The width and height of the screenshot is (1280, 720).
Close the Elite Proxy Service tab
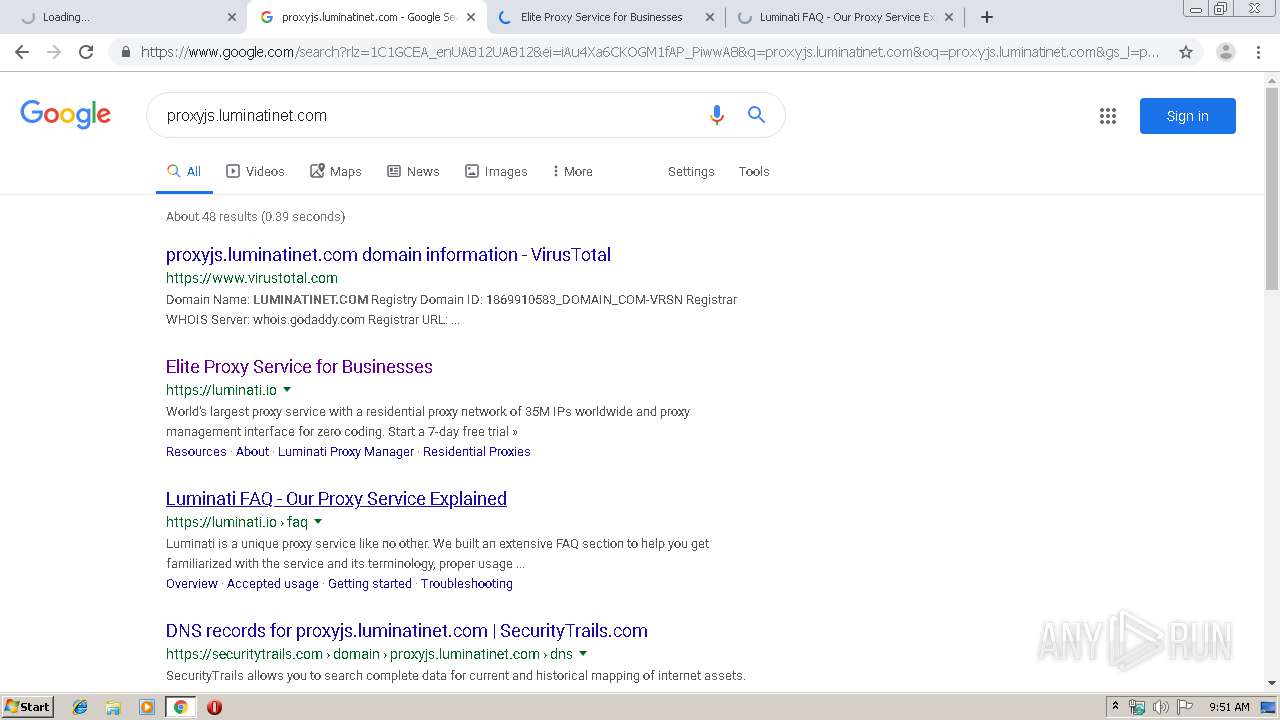click(710, 17)
